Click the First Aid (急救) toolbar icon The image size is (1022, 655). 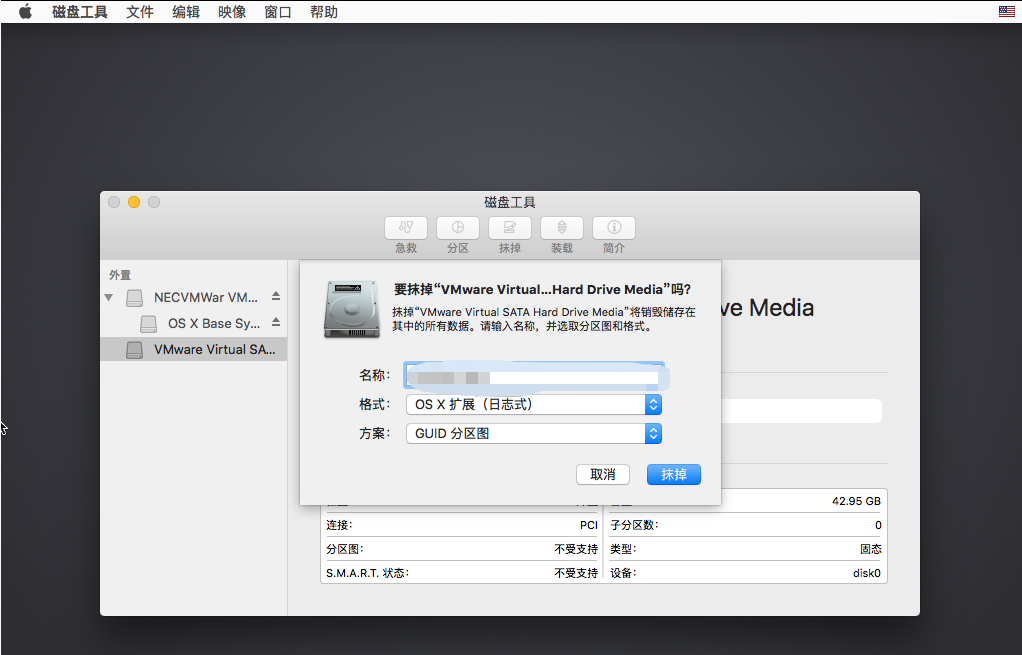click(405, 227)
